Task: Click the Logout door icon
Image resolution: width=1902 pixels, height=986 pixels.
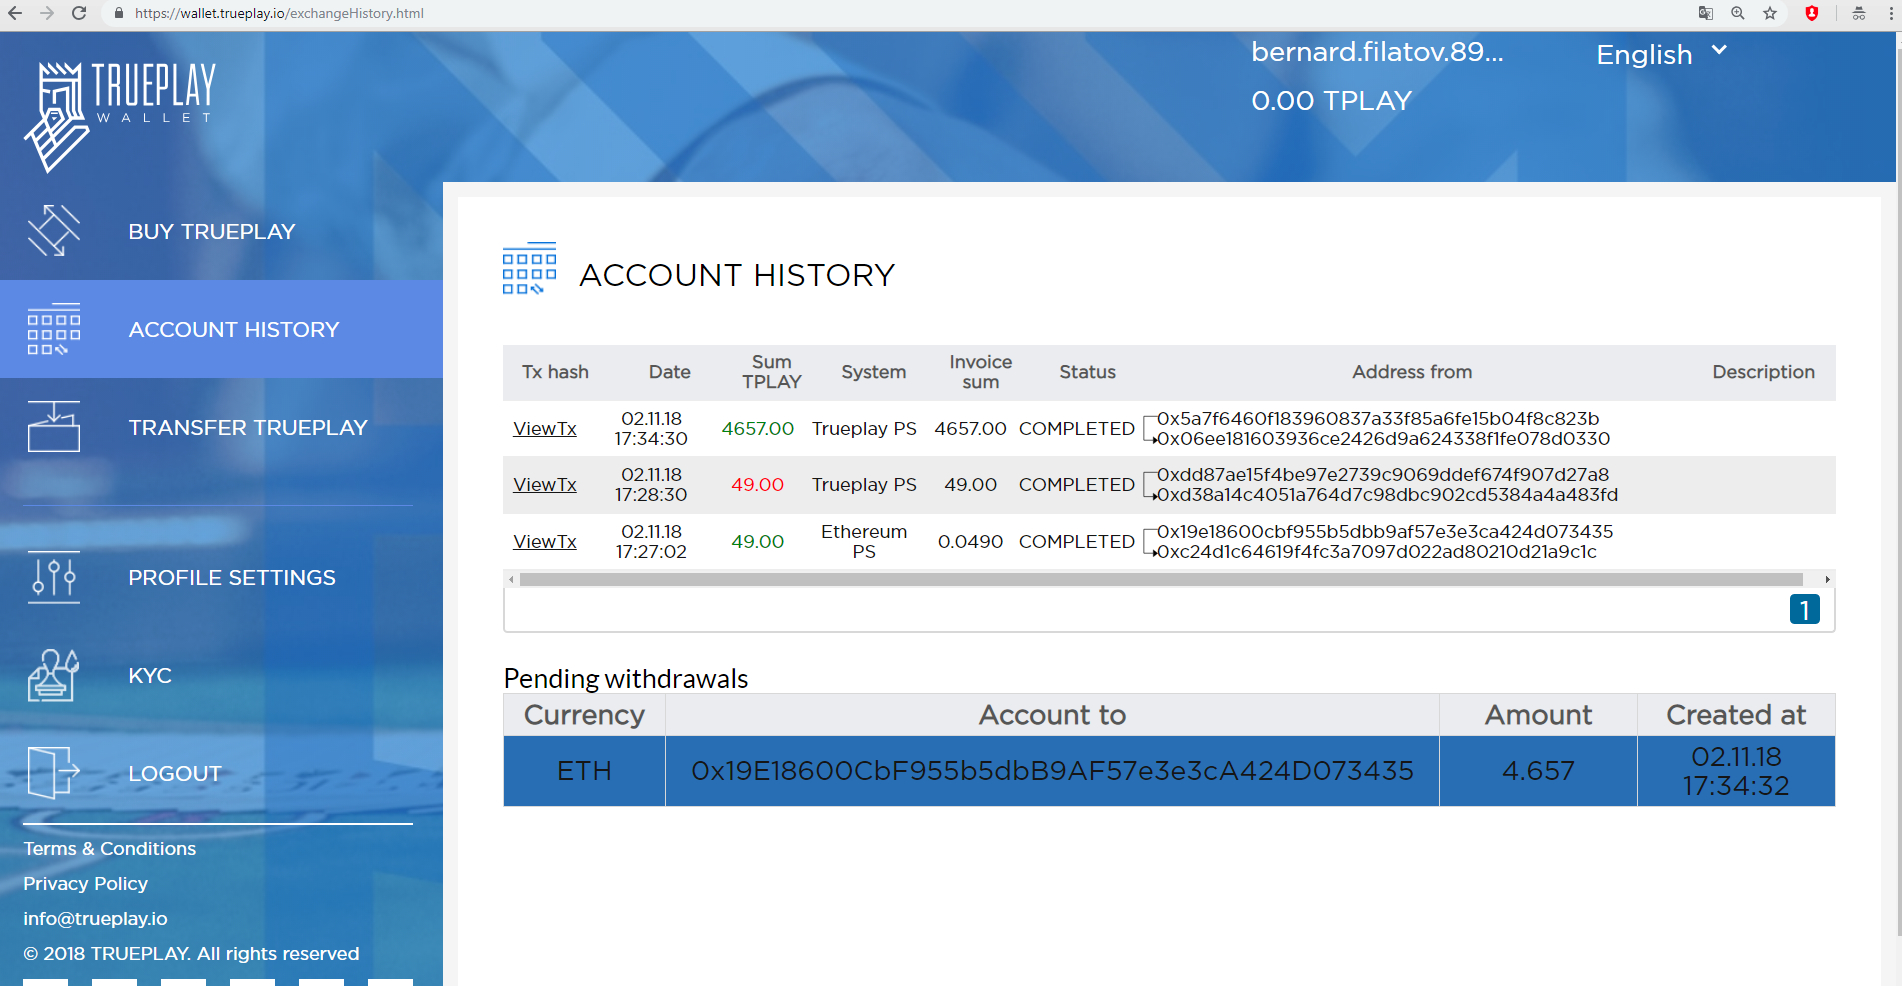Action: (x=54, y=772)
